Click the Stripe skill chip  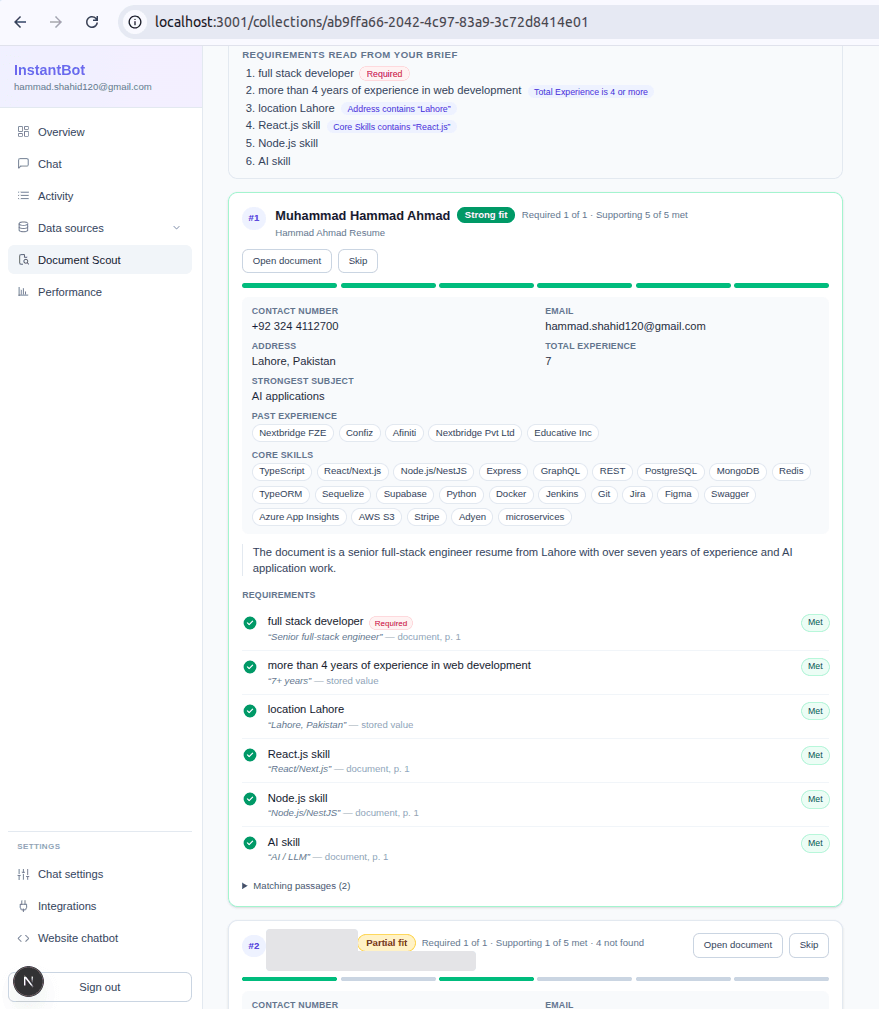click(427, 517)
